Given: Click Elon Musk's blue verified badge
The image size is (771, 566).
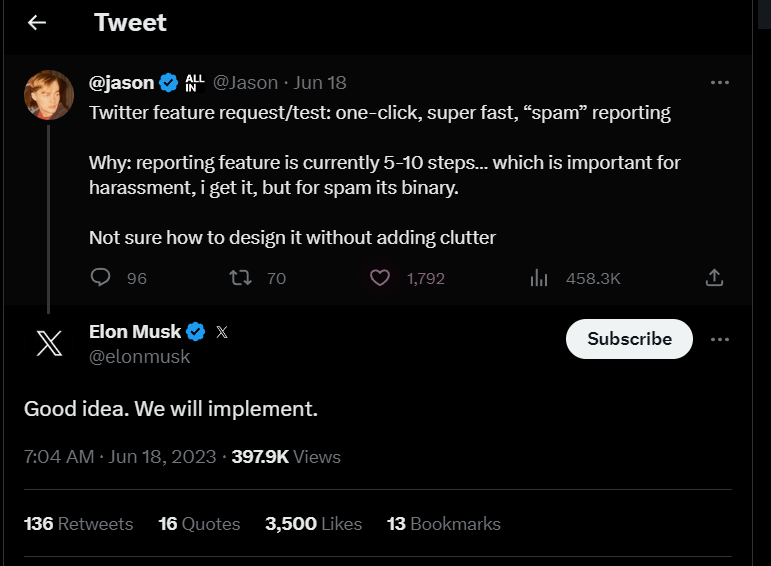Looking at the screenshot, I should point(197,332).
